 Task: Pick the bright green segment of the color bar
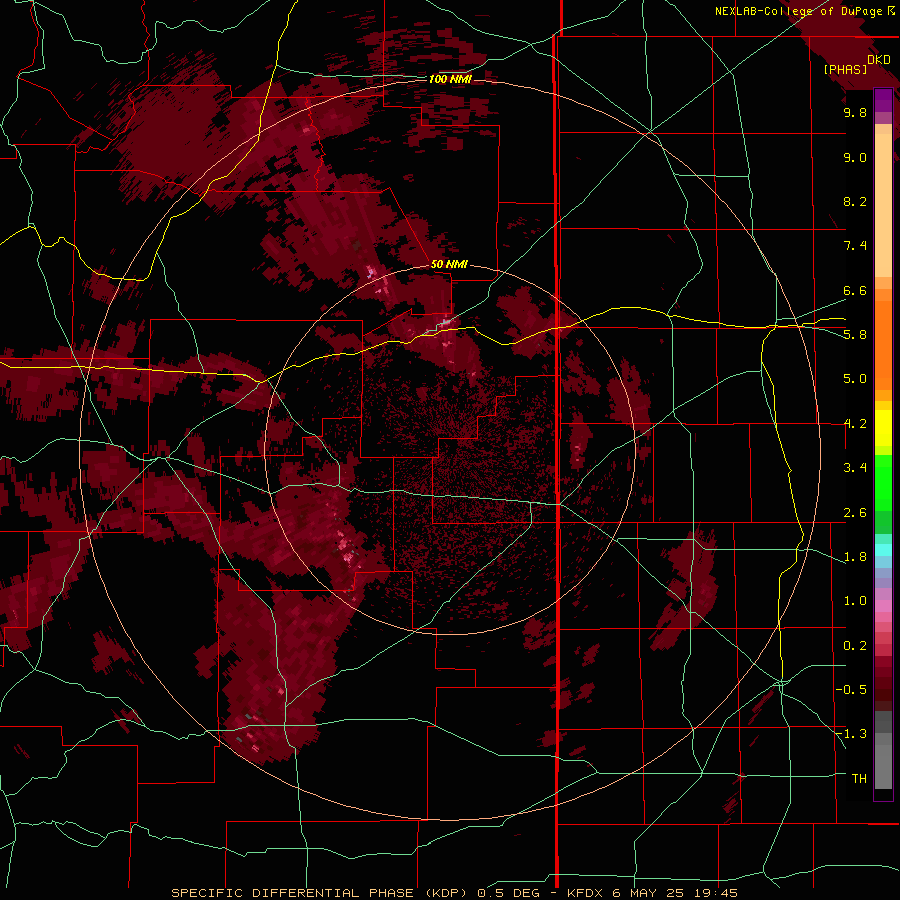tap(883, 482)
